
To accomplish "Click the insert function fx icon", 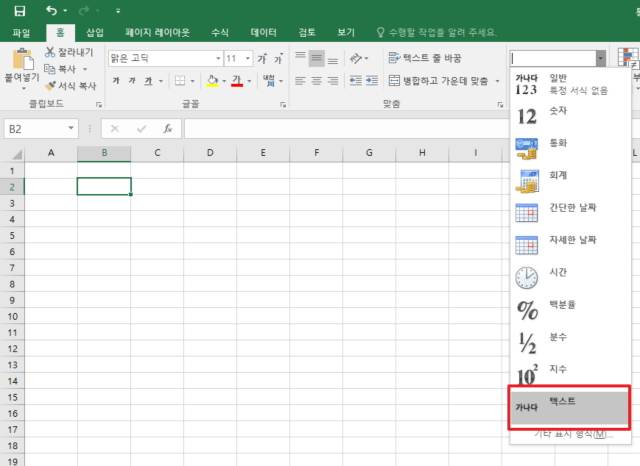I will pyautogui.click(x=168, y=129).
